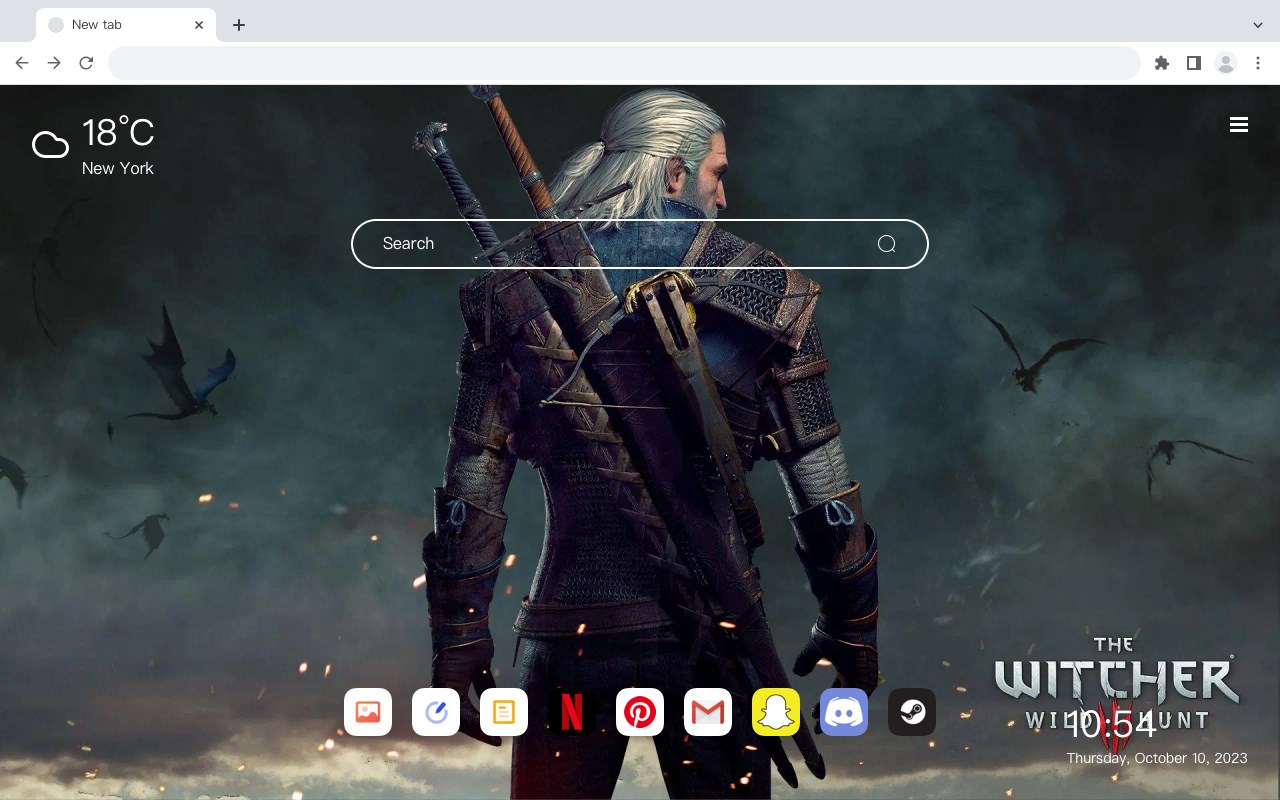Click into the Search field
This screenshot has width=1280, height=800.
(x=640, y=244)
